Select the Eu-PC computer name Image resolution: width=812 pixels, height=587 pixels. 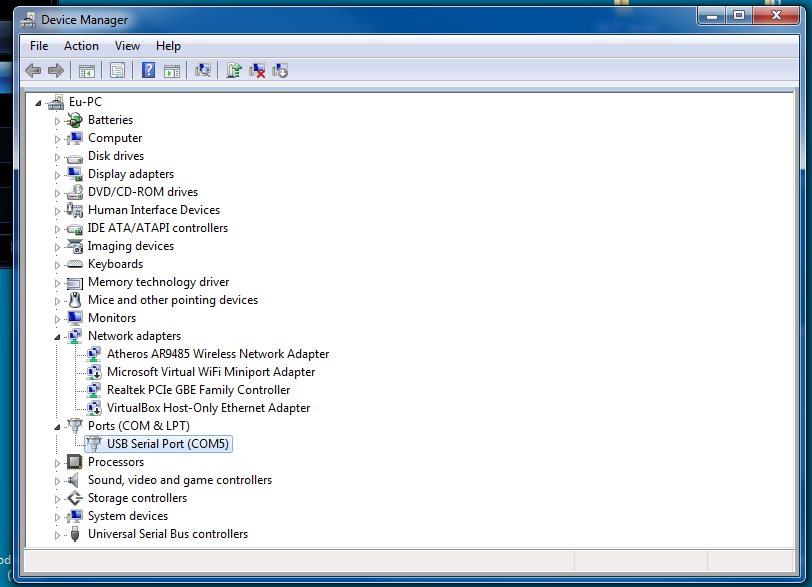[x=85, y=102]
